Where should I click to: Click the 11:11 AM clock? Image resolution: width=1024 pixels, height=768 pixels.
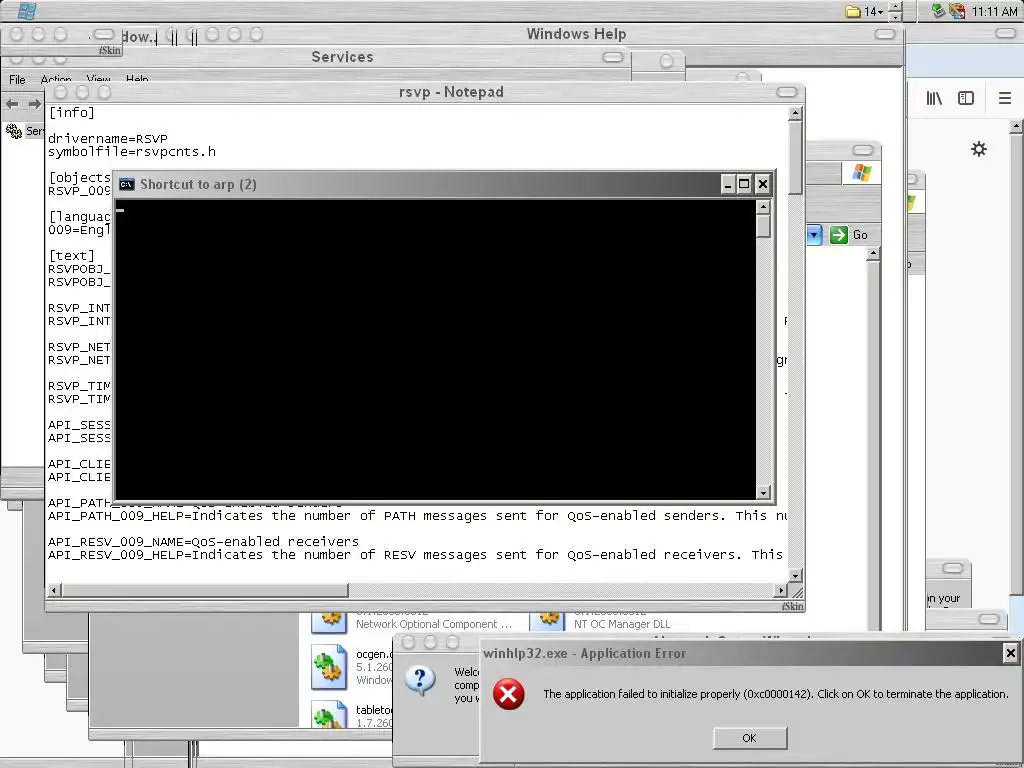tap(994, 11)
